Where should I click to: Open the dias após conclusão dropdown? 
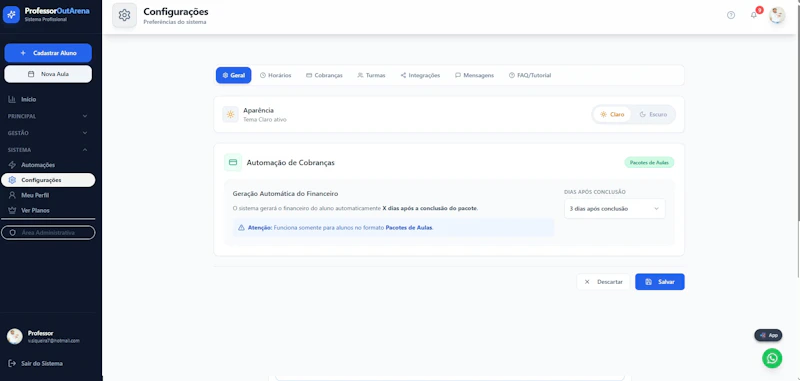click(614, 209)
